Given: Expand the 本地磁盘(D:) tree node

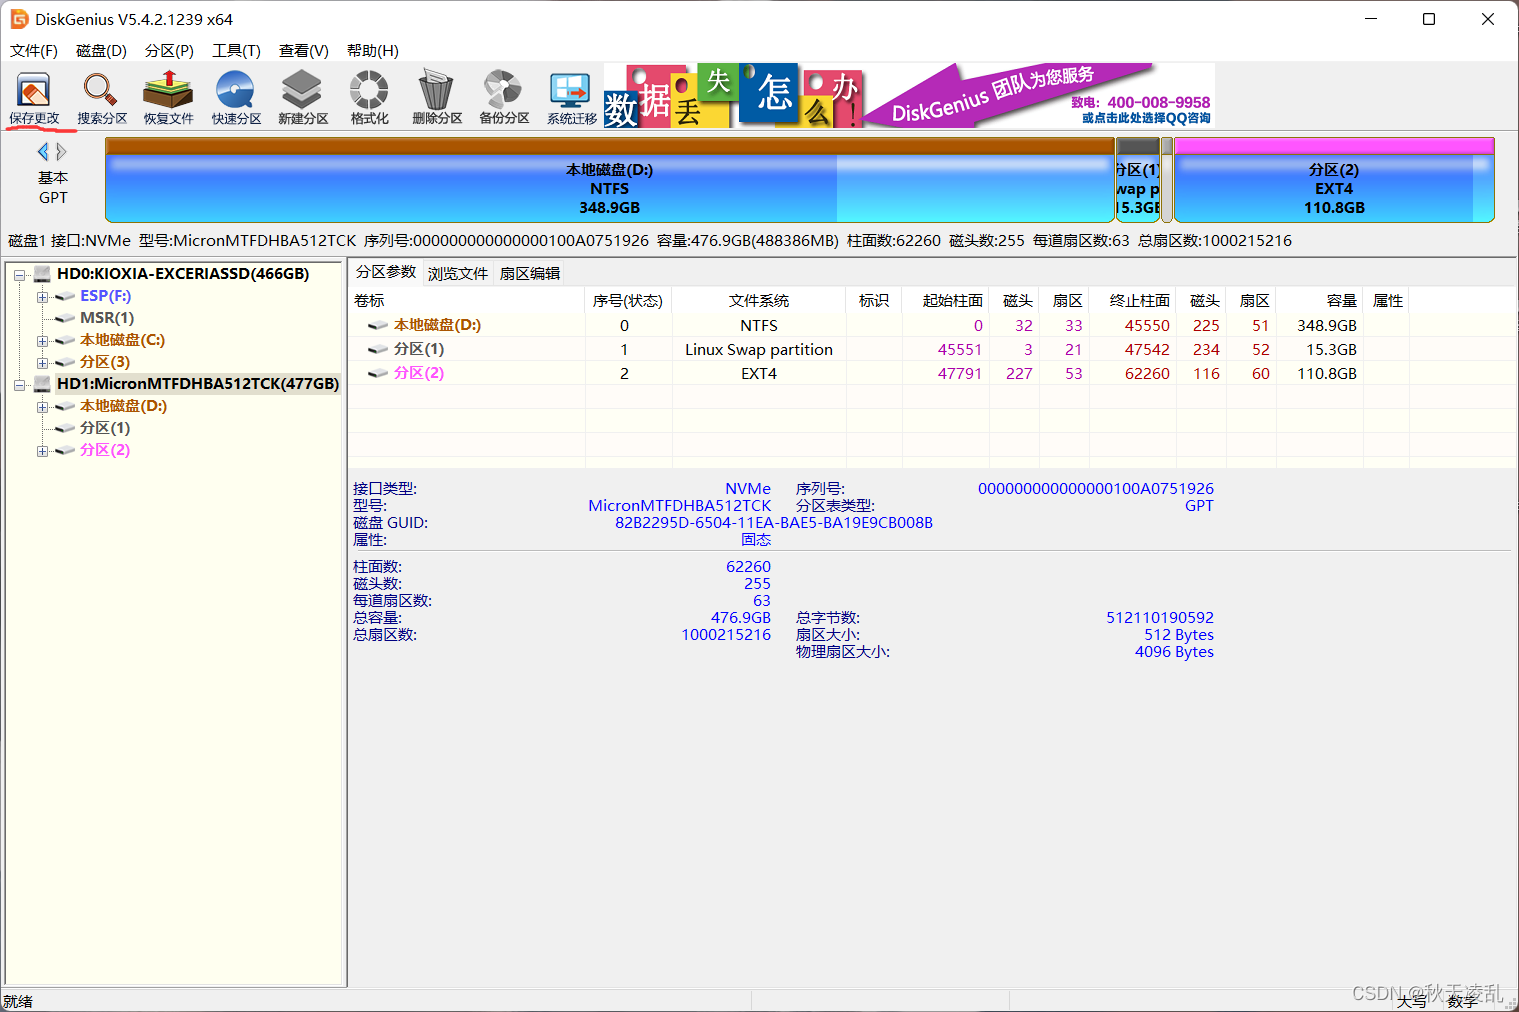Looking at the screenshot, I should click(42, 407).
